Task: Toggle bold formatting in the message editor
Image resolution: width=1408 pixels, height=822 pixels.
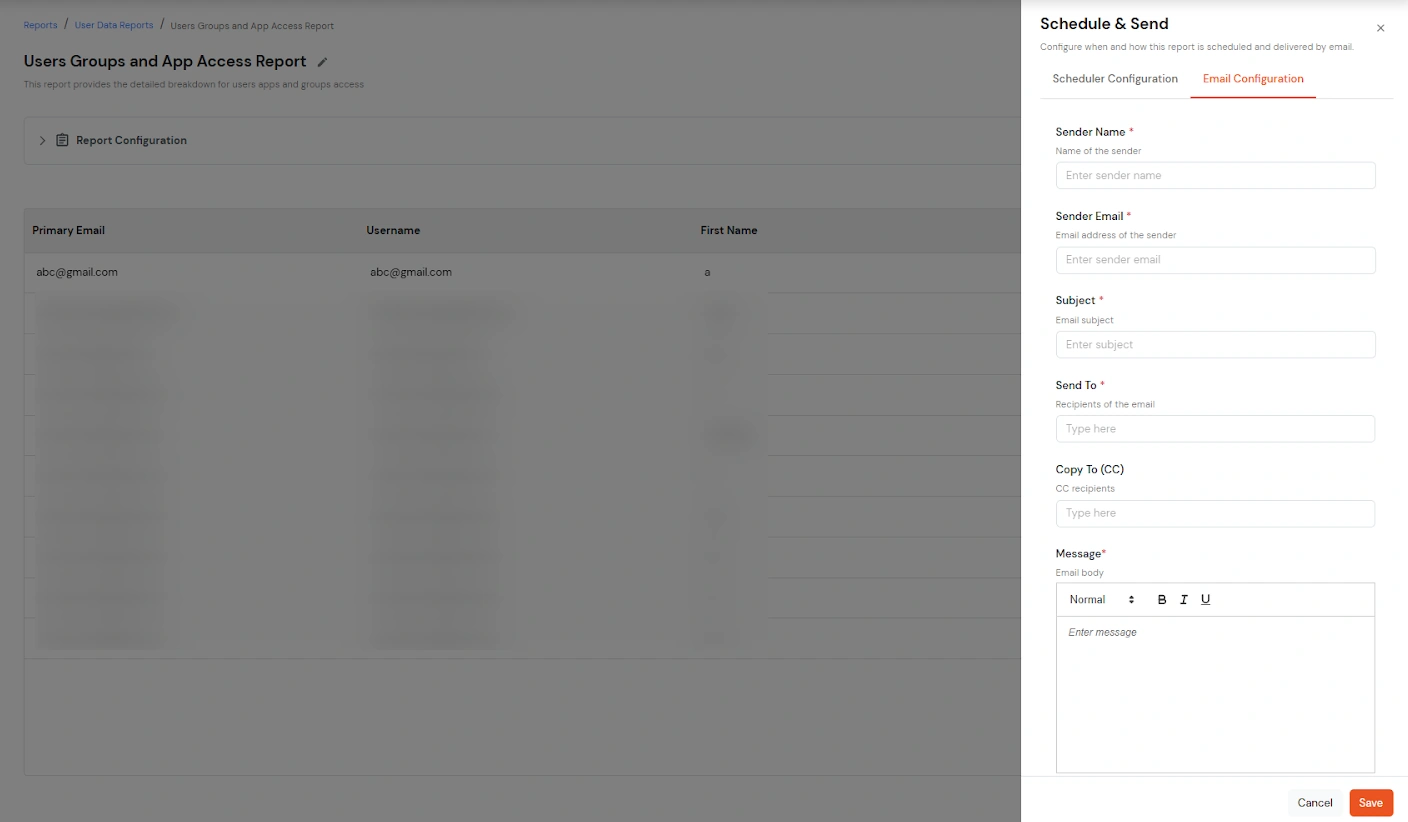Action: (1161, 599)
